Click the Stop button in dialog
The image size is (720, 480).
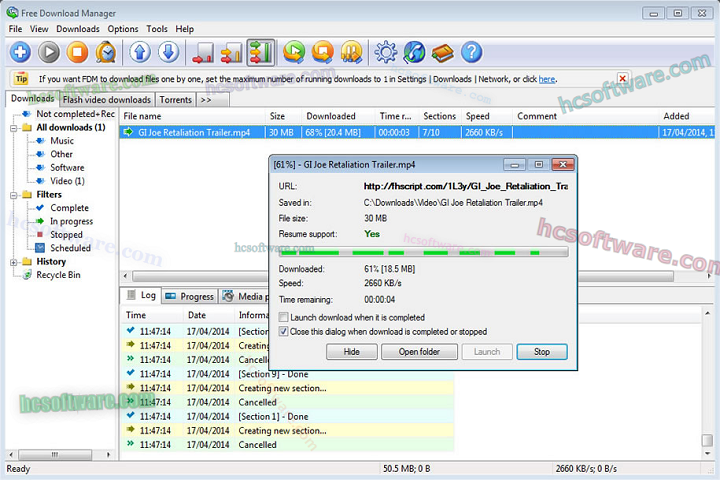[542, 352]
